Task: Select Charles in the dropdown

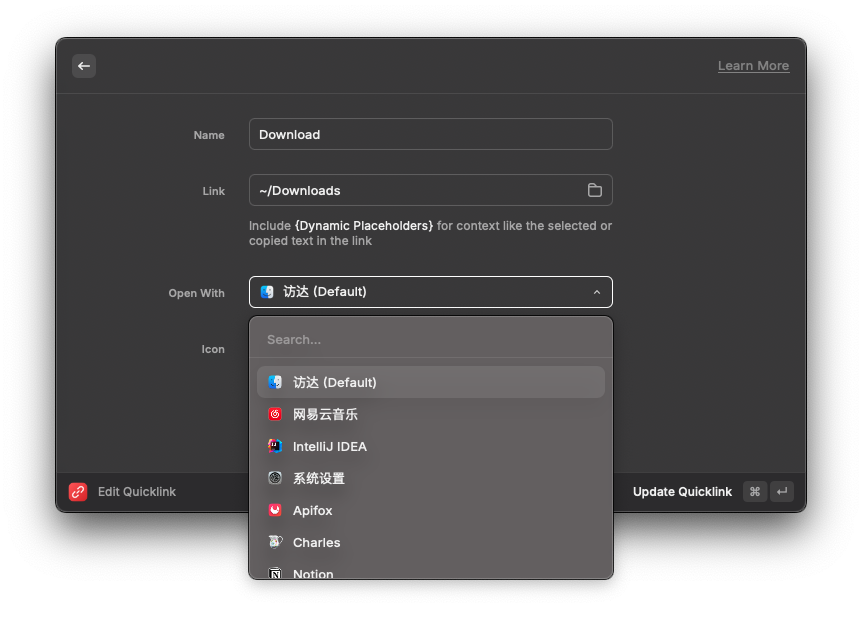Action: [x=317, y=542]
